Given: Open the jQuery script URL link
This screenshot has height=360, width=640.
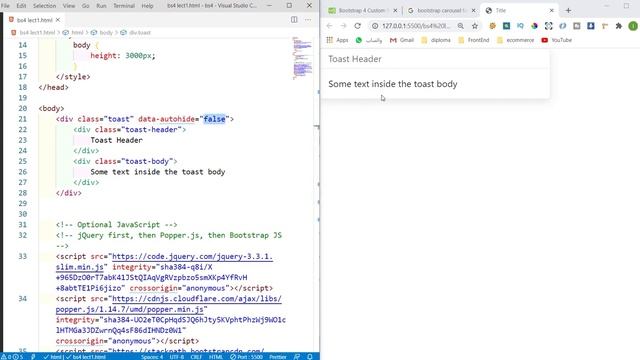Looking at the screenshot, I should click(x=164, y=262).
